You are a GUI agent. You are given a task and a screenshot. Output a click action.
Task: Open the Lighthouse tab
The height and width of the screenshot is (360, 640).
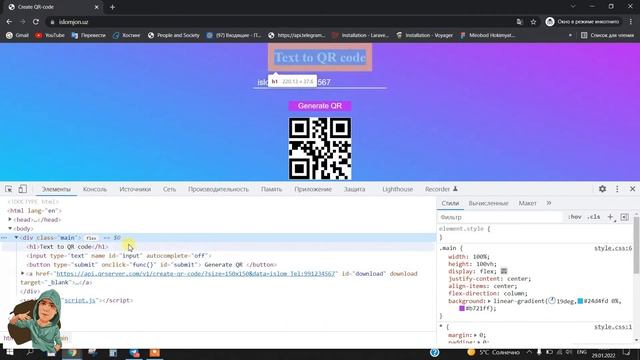tap(398, 189)
